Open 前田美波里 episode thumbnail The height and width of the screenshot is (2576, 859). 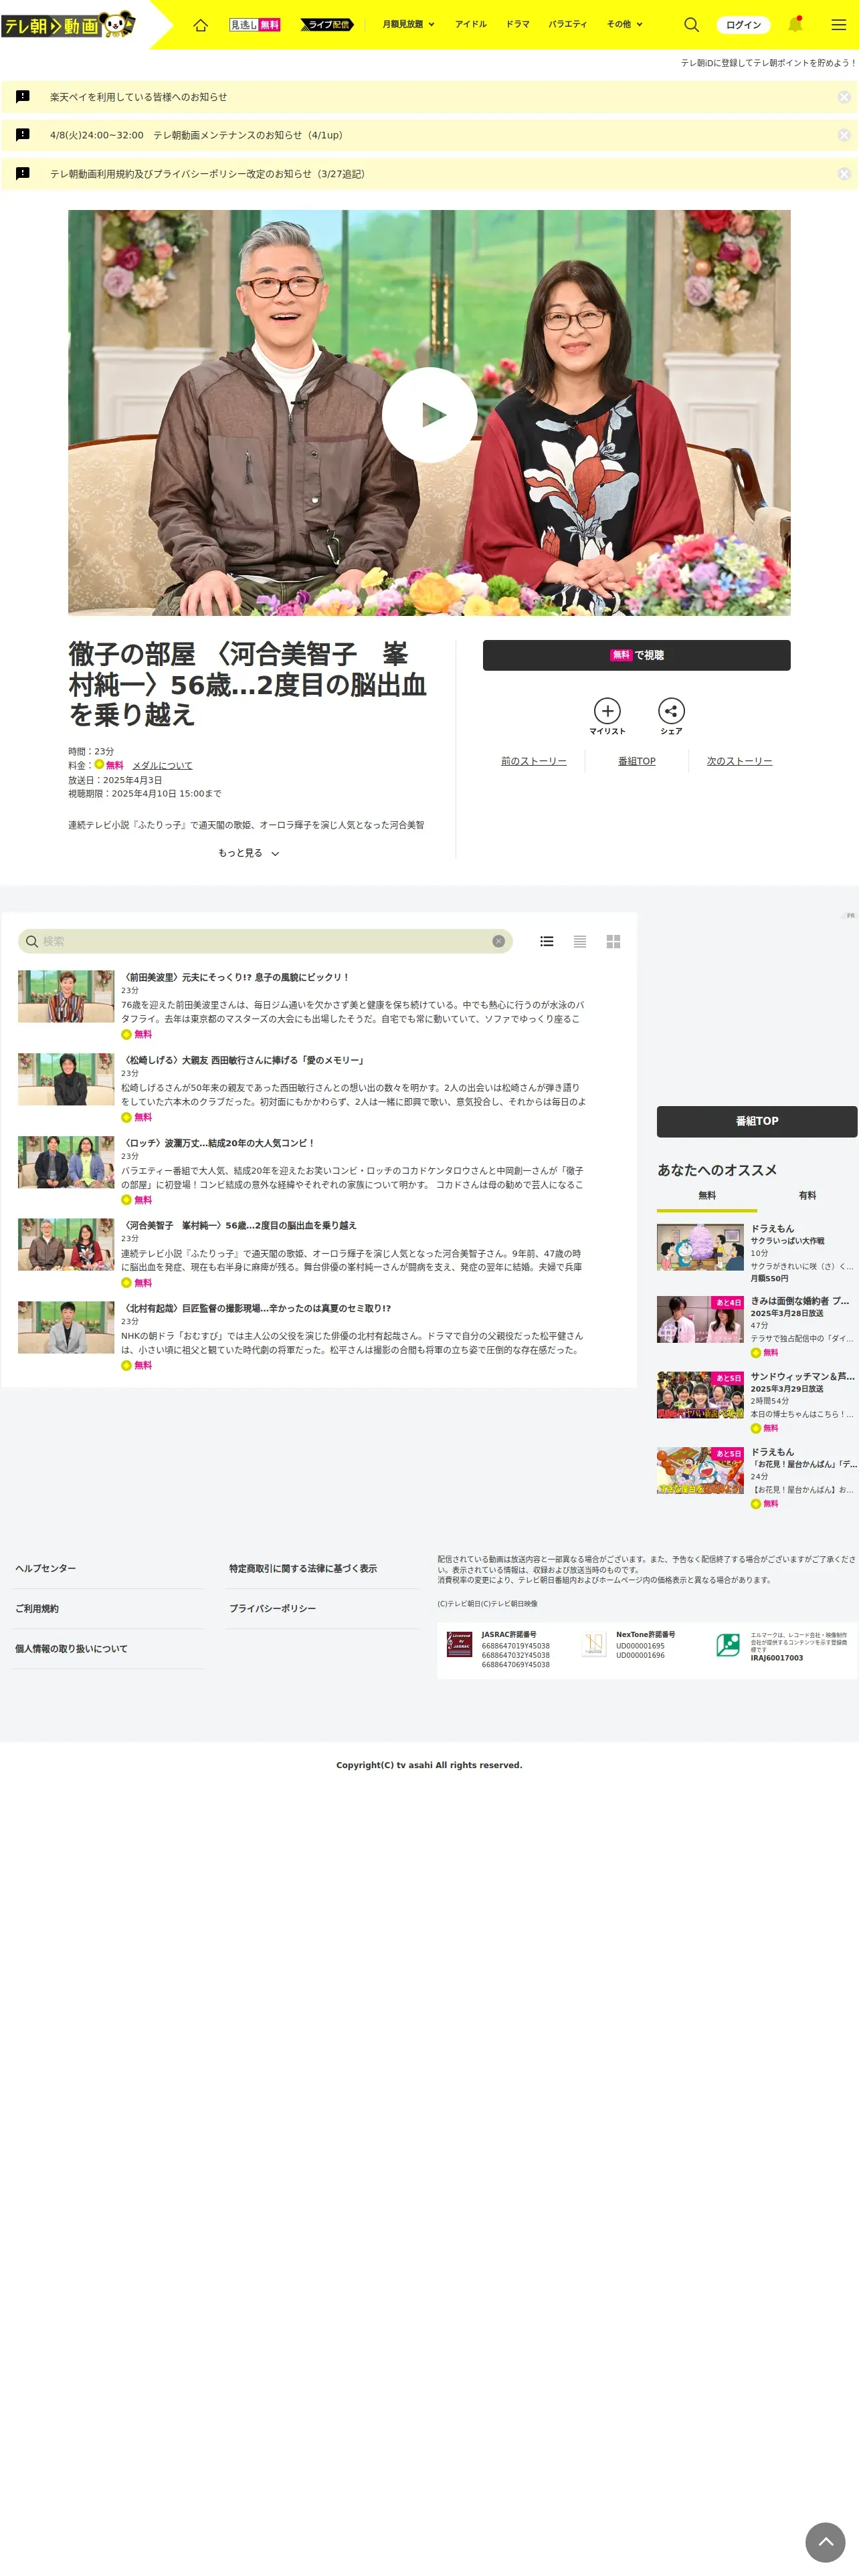coord(66,996)
